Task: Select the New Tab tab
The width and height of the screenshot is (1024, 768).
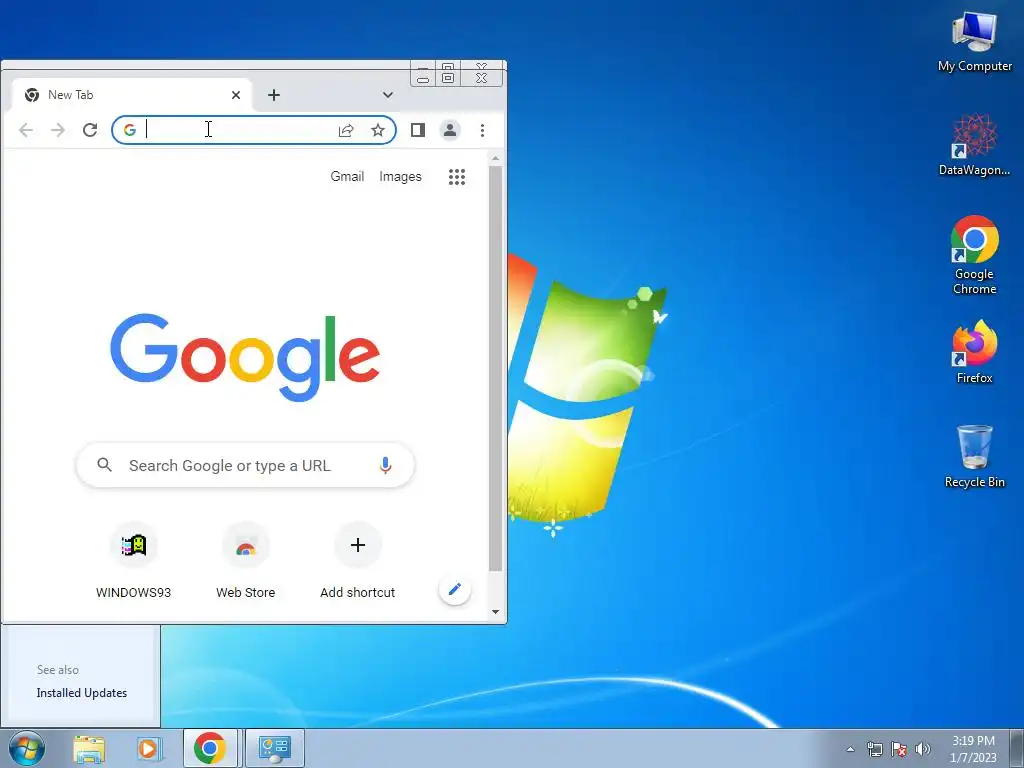Action: pos(131,95)
